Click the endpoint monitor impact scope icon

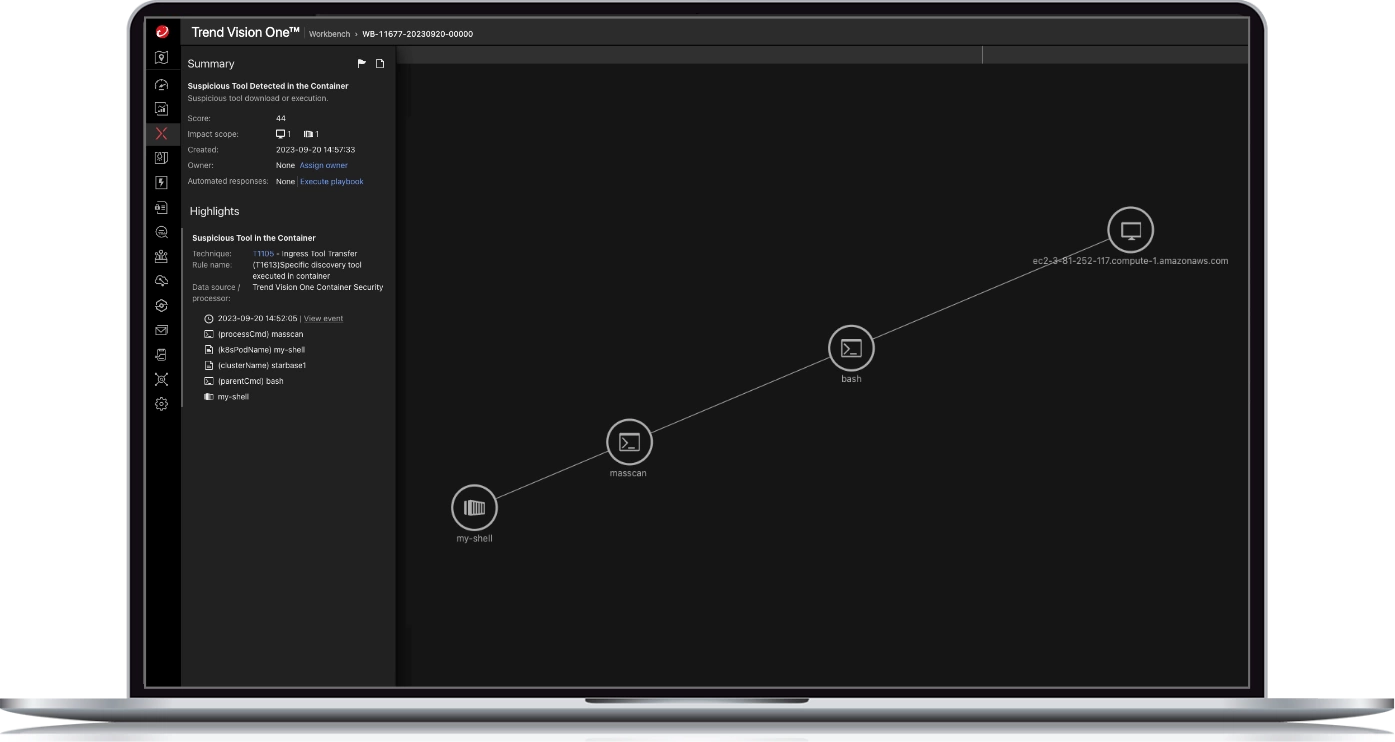pos(281,134)
